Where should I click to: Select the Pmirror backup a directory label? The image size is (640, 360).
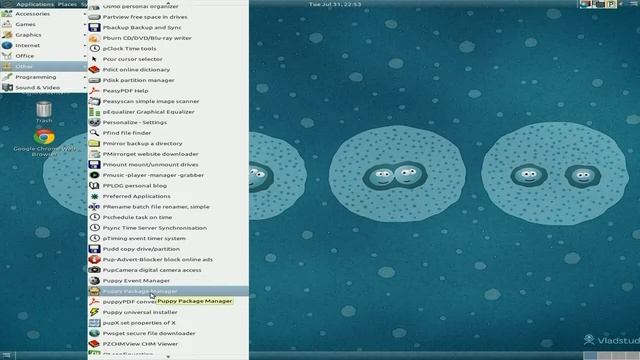click(x=142, y=144)
